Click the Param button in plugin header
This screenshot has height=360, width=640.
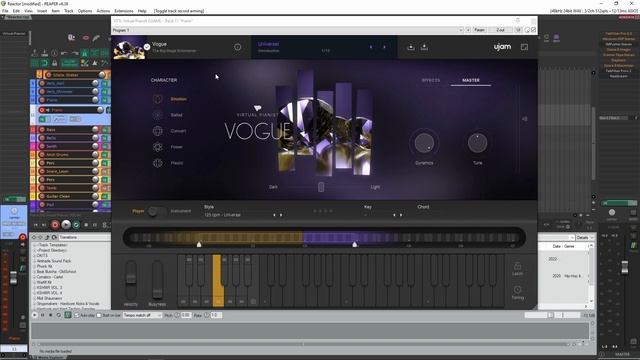(480, 30)
